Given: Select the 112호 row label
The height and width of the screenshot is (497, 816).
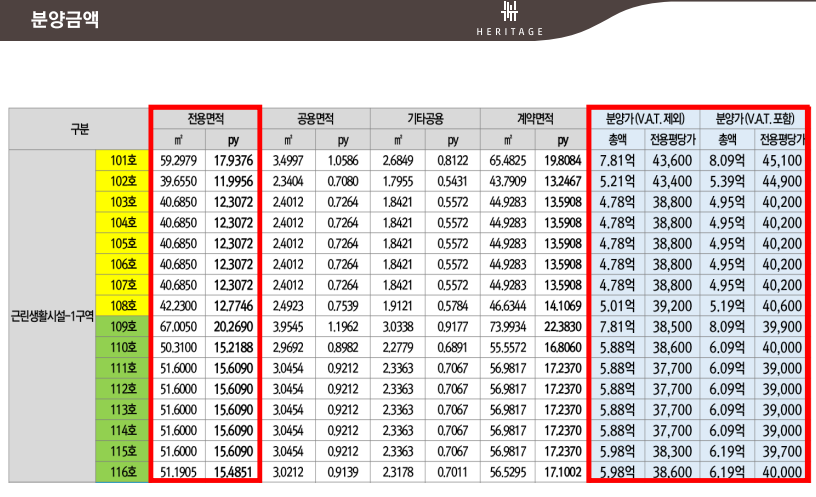Looking at the screenshot, I should pos(123,389).
